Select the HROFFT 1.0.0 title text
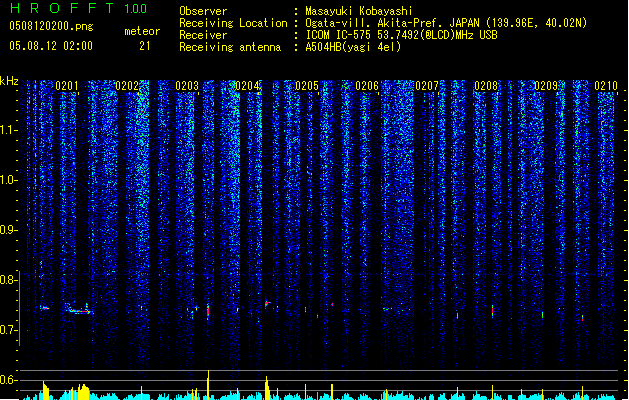Screen dimensions: 629x400 pos(79,8)
